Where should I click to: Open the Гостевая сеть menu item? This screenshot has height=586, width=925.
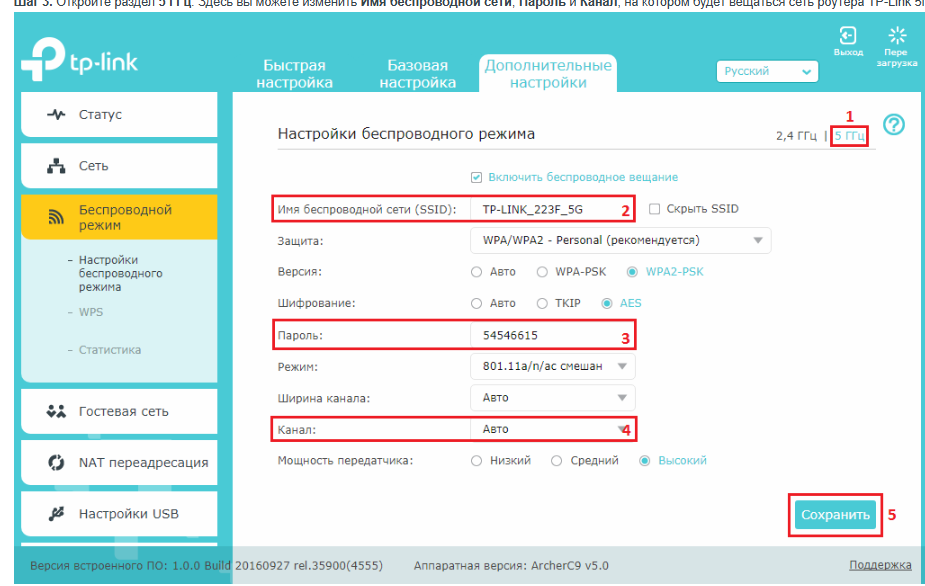pos(119,411)
